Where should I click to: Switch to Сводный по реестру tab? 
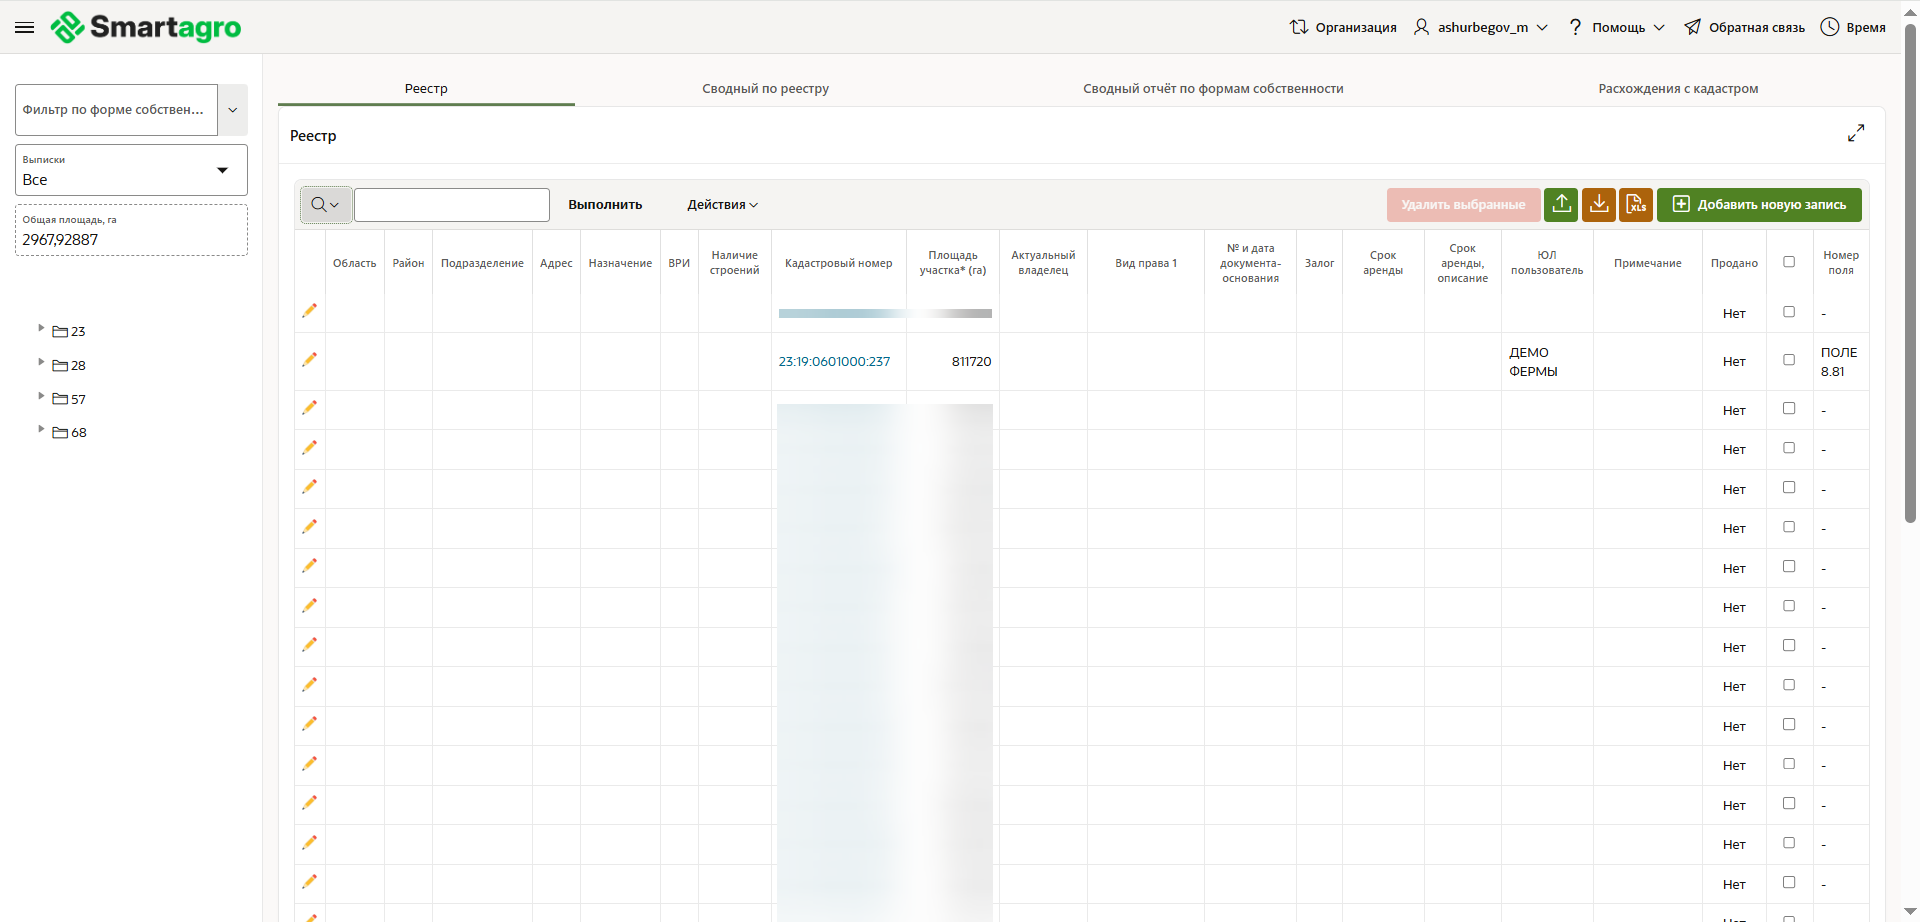tap(765, 89)
